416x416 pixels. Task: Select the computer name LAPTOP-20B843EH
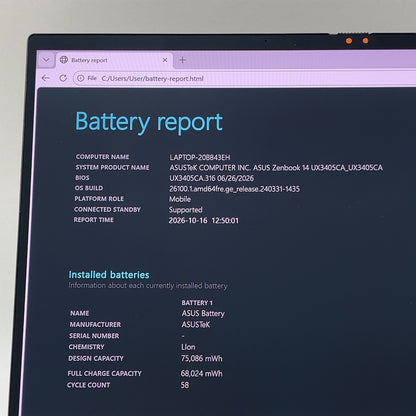200,157
